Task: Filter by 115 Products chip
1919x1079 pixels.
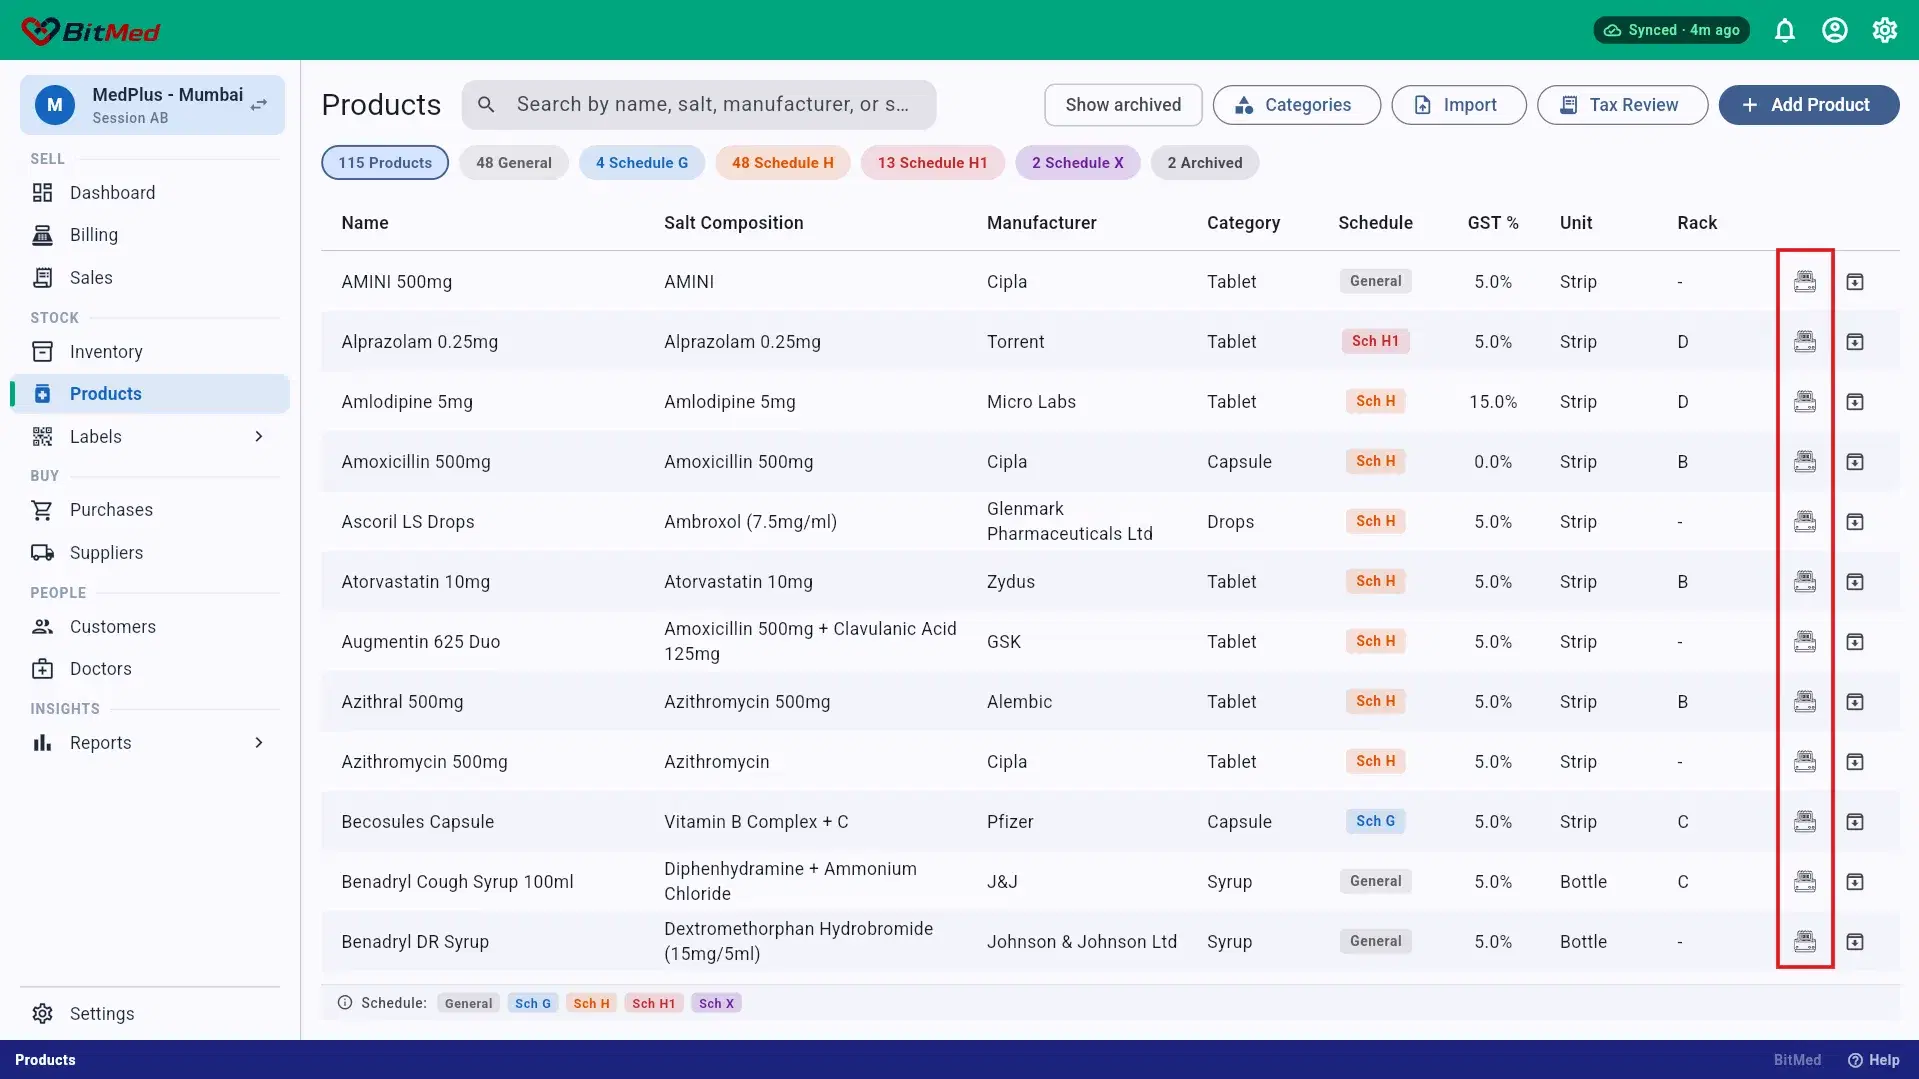Action: (385, 163)
